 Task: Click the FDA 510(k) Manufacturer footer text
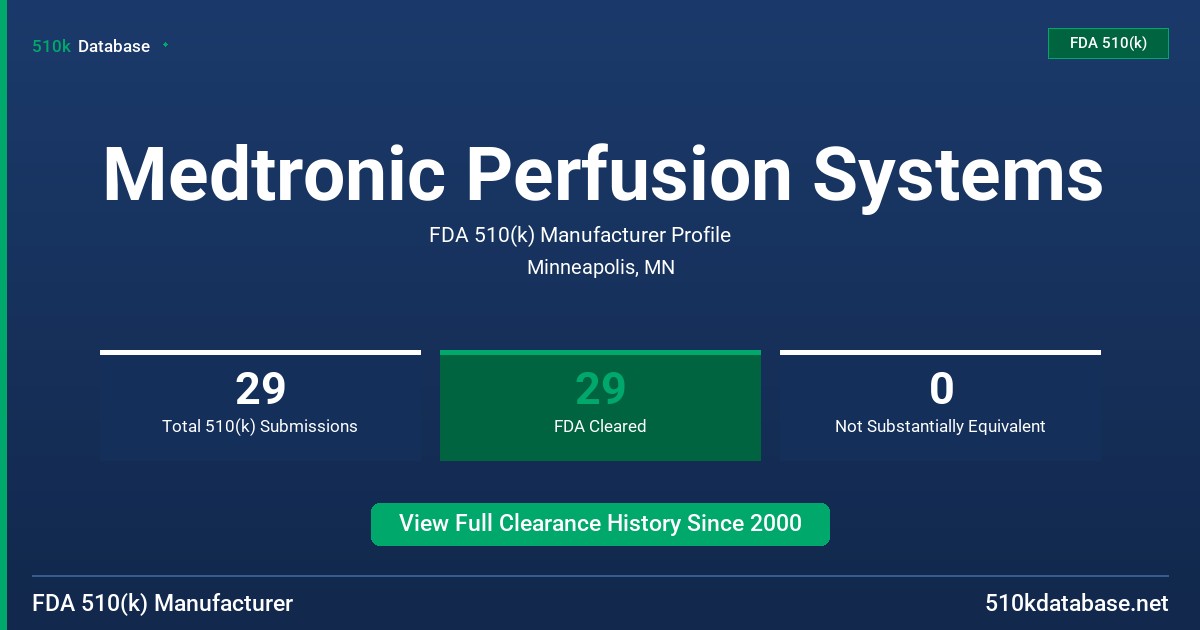coord(163,604)
